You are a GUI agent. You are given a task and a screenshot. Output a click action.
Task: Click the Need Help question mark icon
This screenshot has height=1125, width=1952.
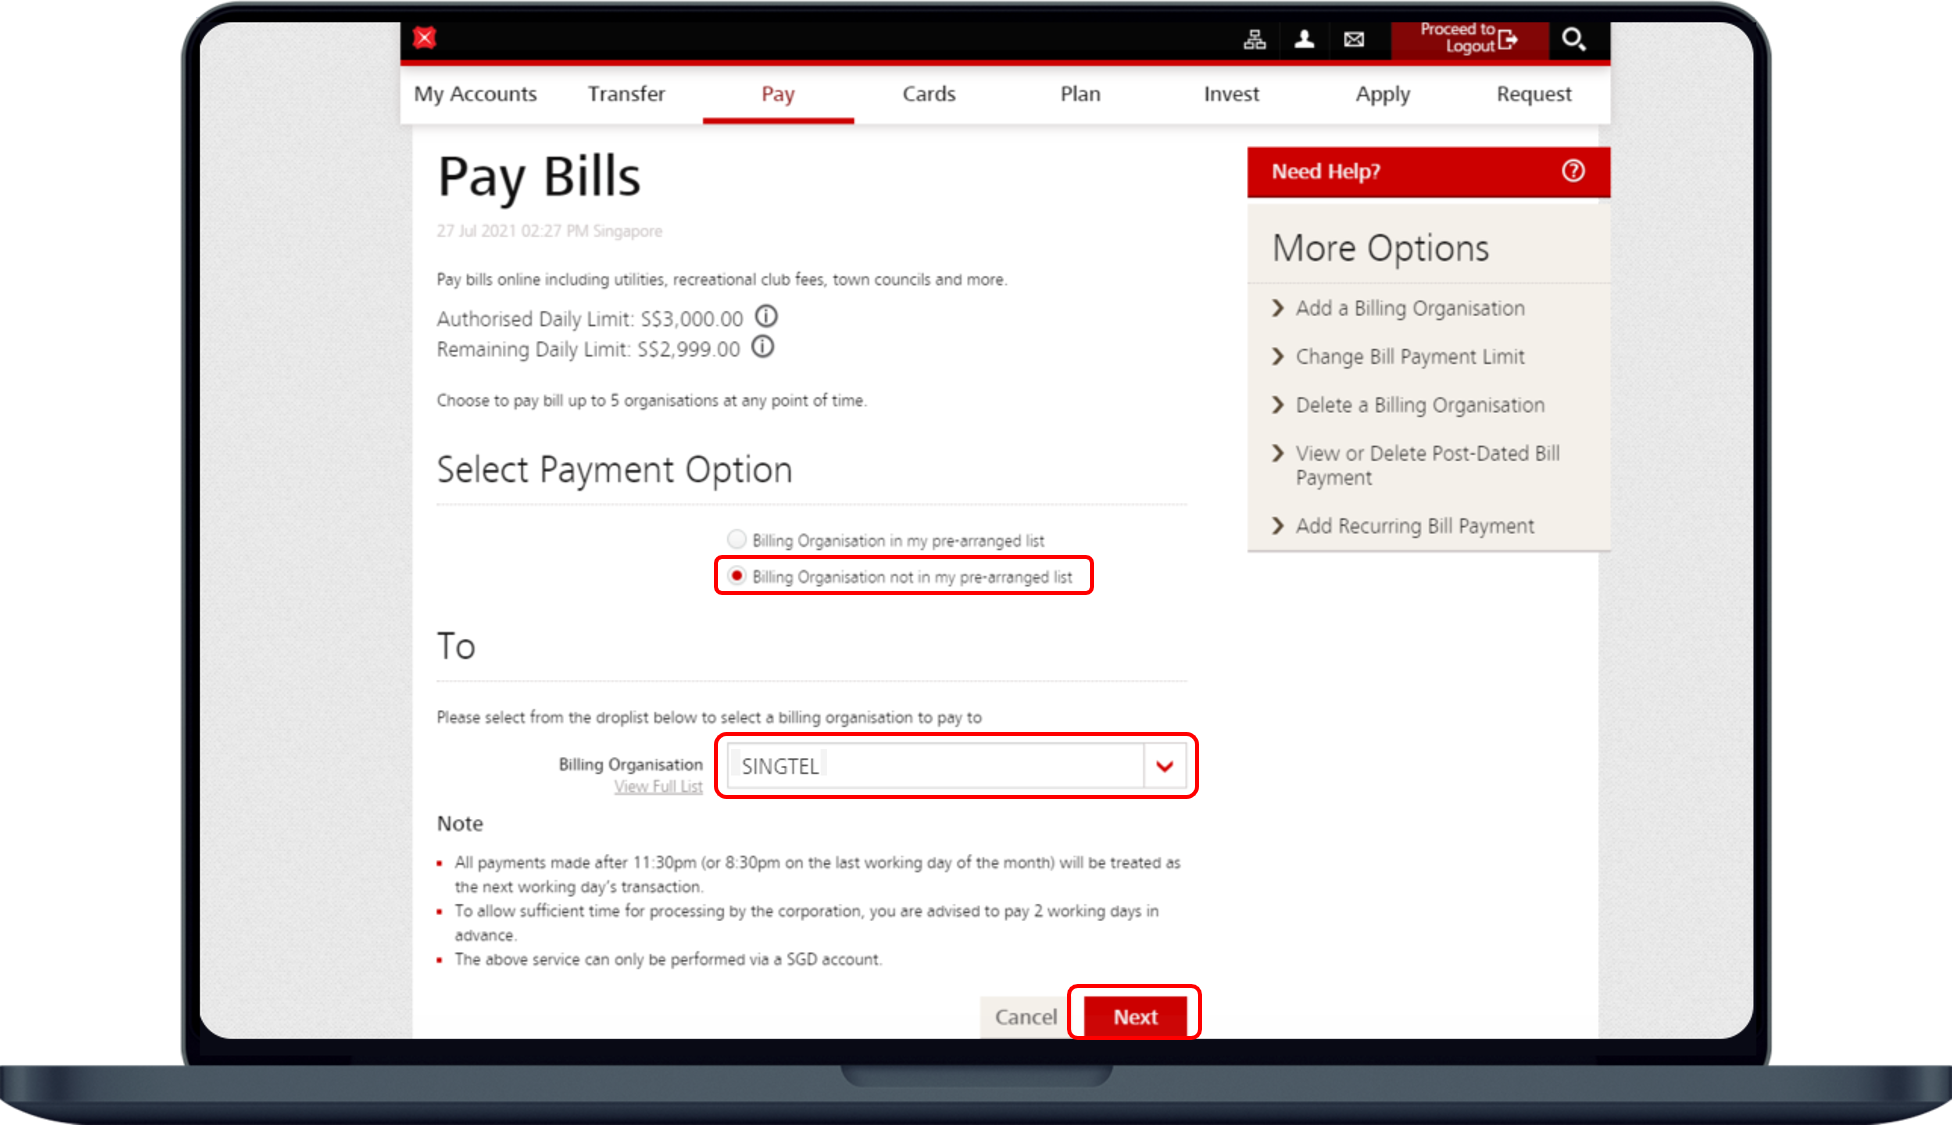click(x=1573, y=171)
